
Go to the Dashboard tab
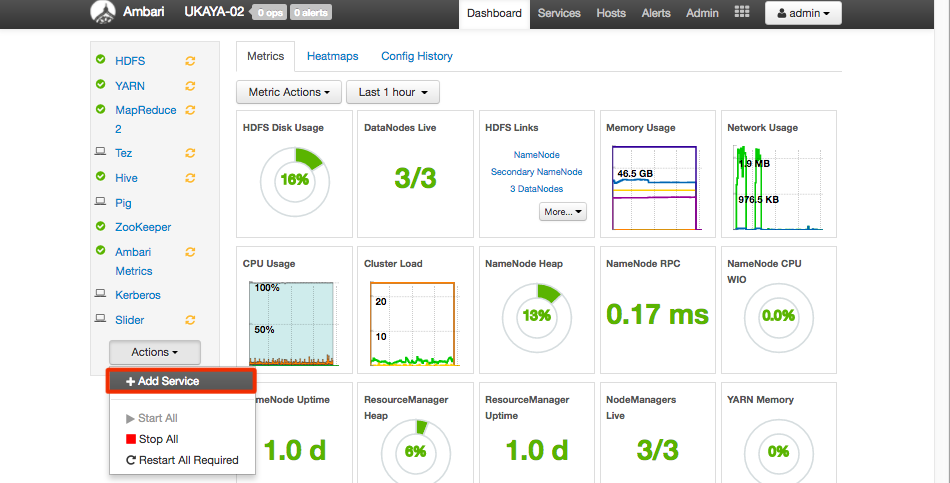click(x=494, y=13)
